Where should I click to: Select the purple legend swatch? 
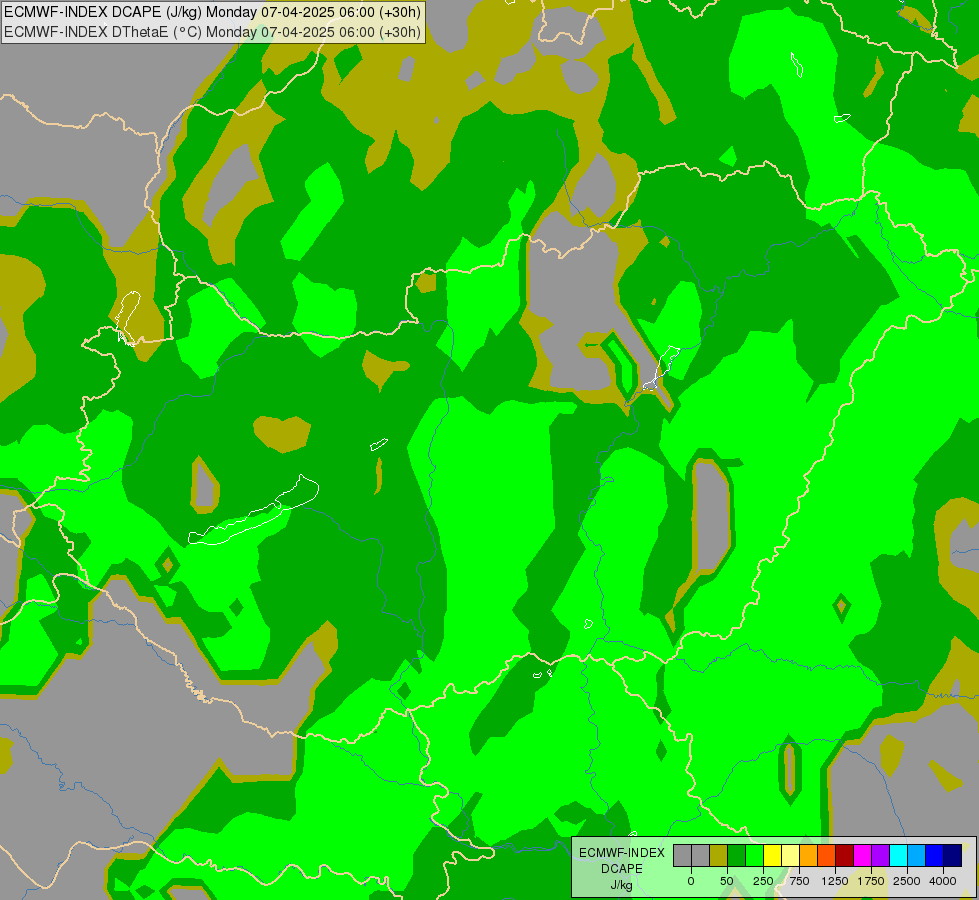point(881,856)
